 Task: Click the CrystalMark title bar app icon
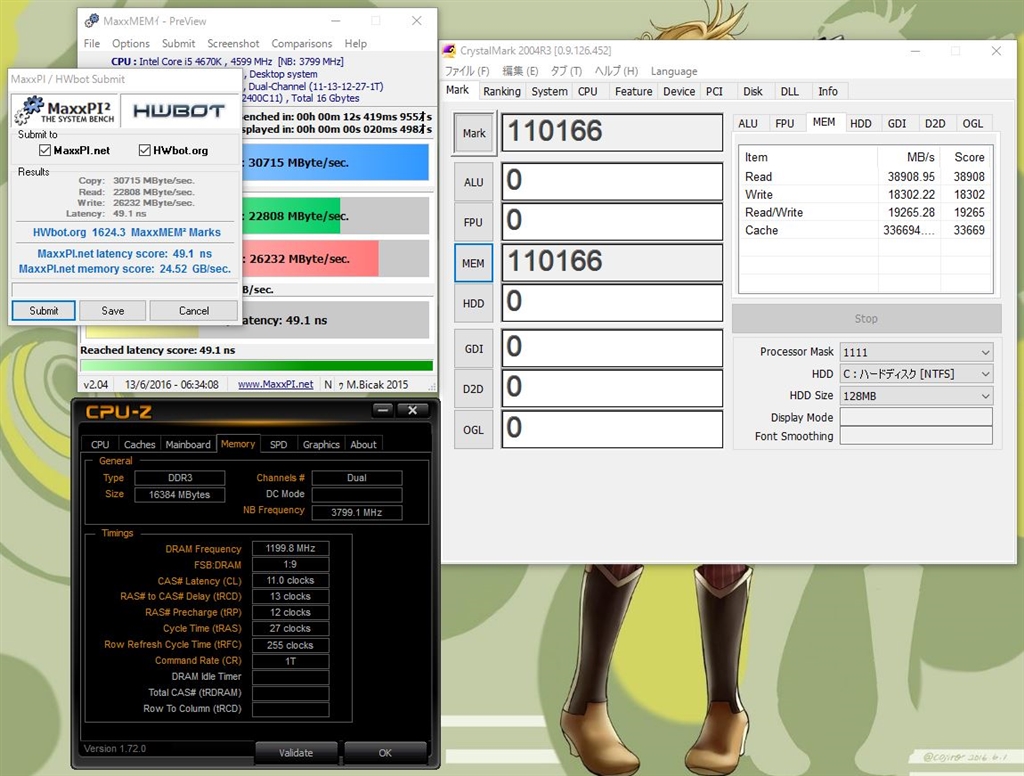449,50
